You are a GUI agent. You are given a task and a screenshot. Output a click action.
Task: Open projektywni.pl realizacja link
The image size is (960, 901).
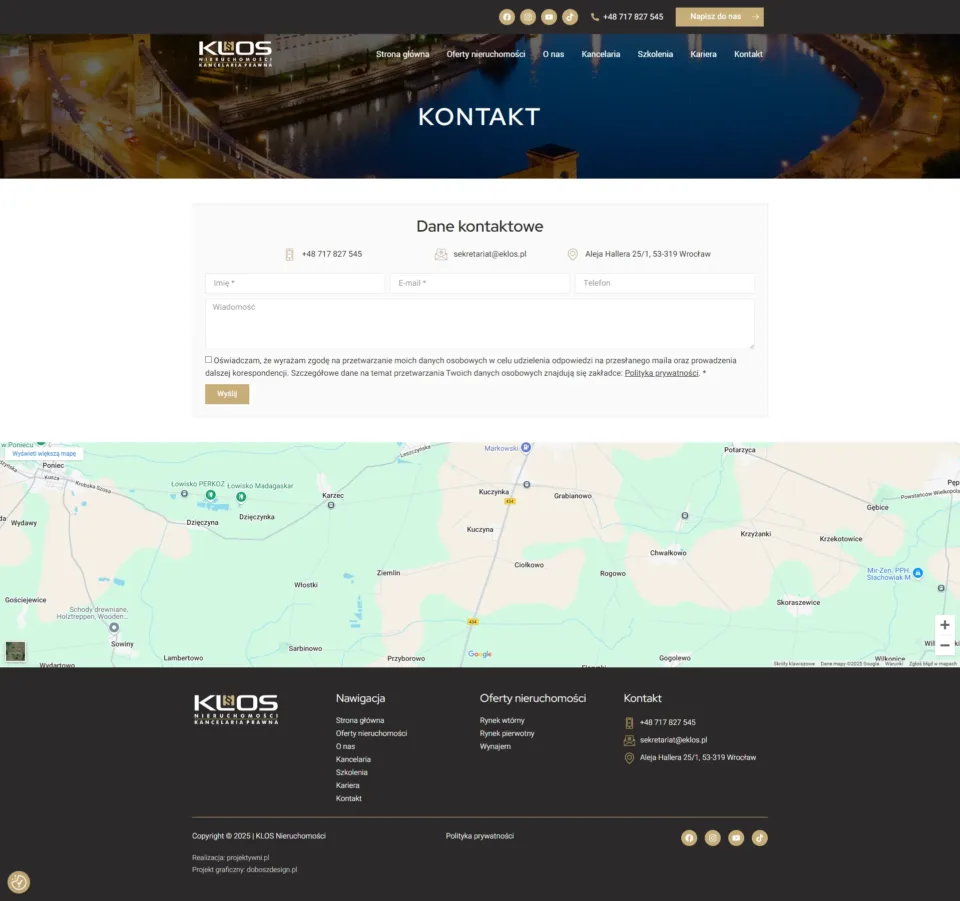click(248, 858)
